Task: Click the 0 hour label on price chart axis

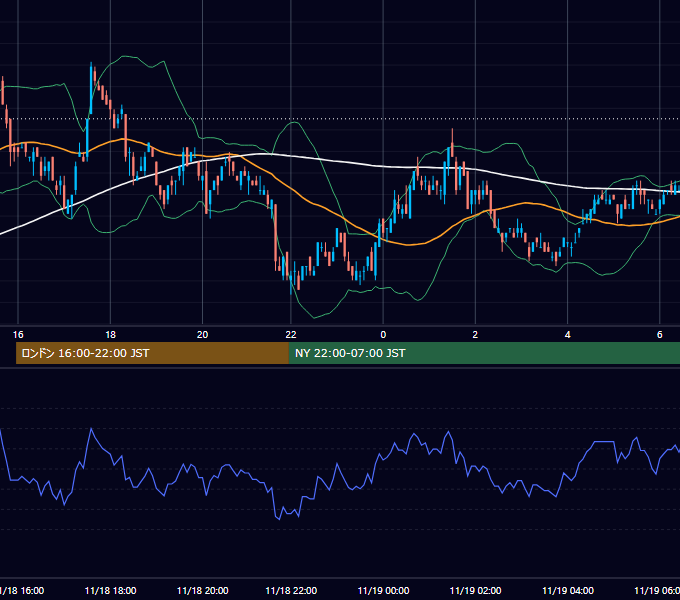Action: (383, 335)
